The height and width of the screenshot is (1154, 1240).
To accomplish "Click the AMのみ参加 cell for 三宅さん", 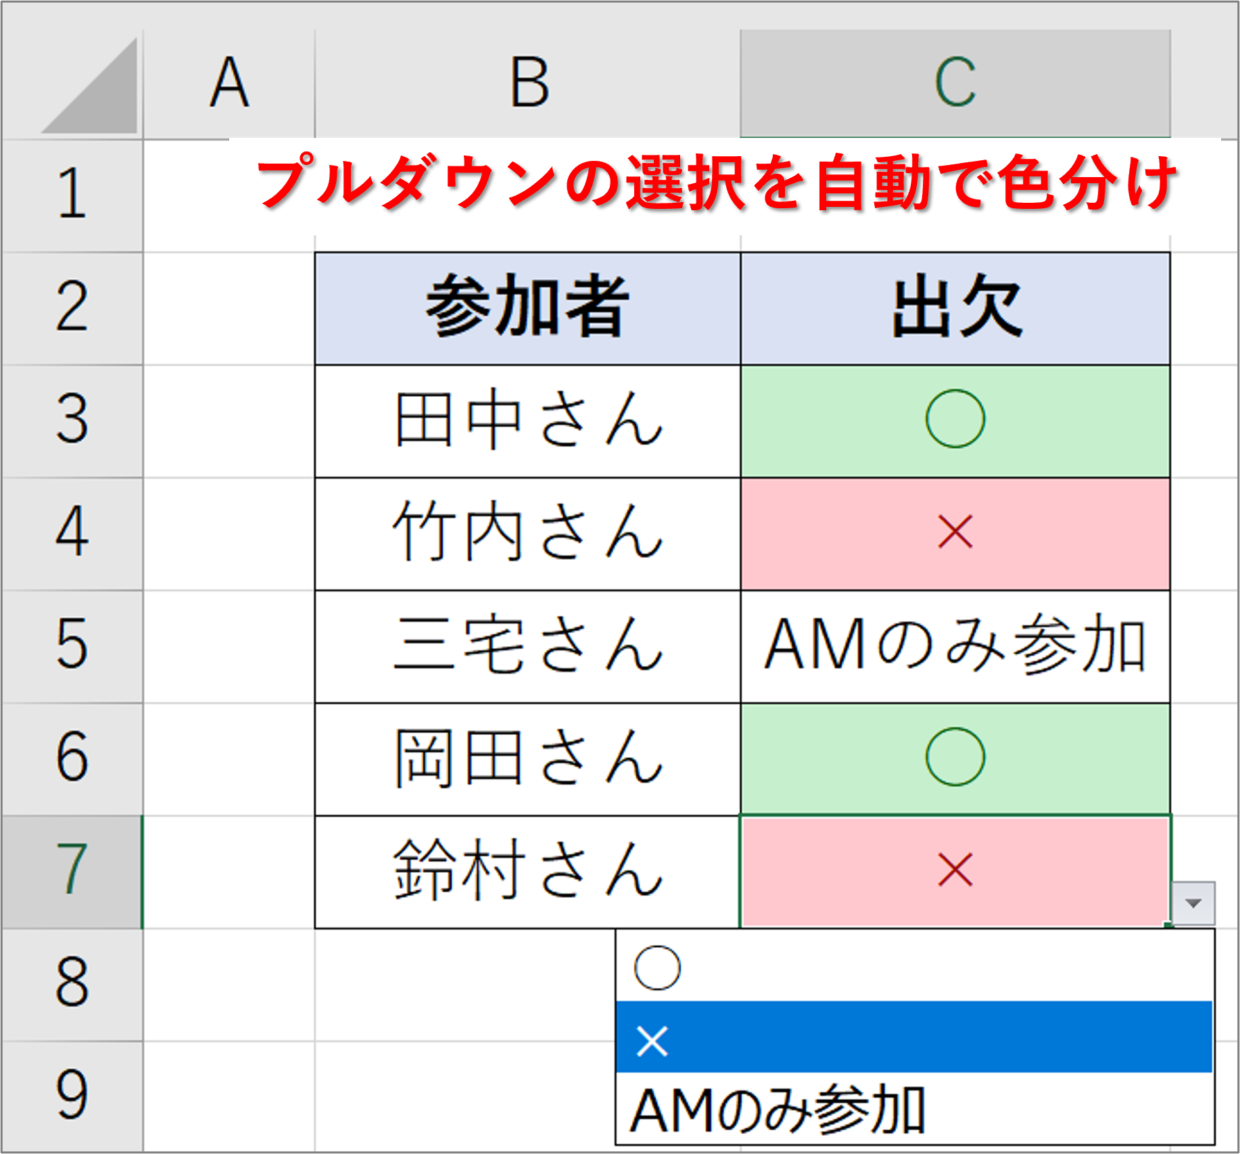I will click(956, 647).
